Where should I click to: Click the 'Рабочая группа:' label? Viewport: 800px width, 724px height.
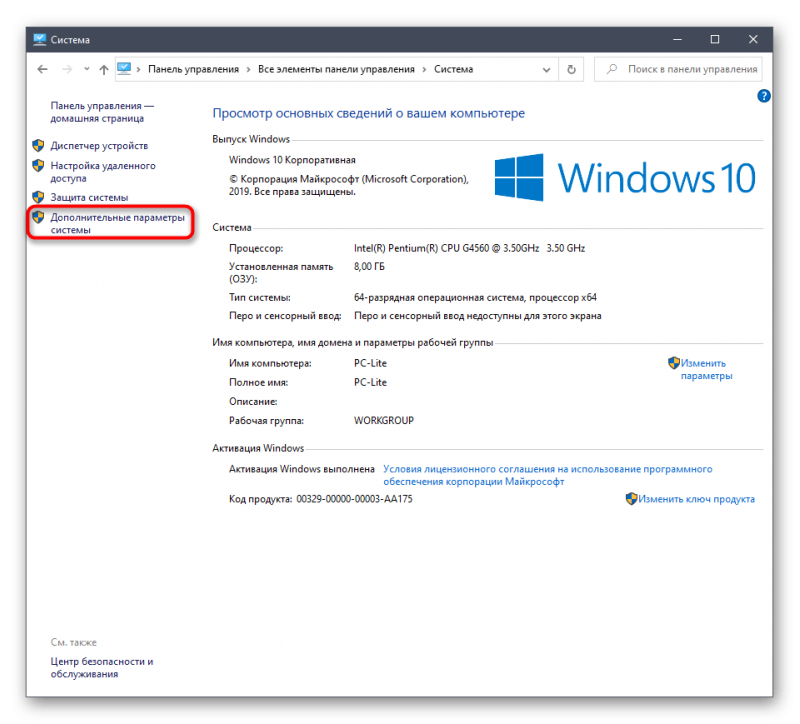coord(266,420)
